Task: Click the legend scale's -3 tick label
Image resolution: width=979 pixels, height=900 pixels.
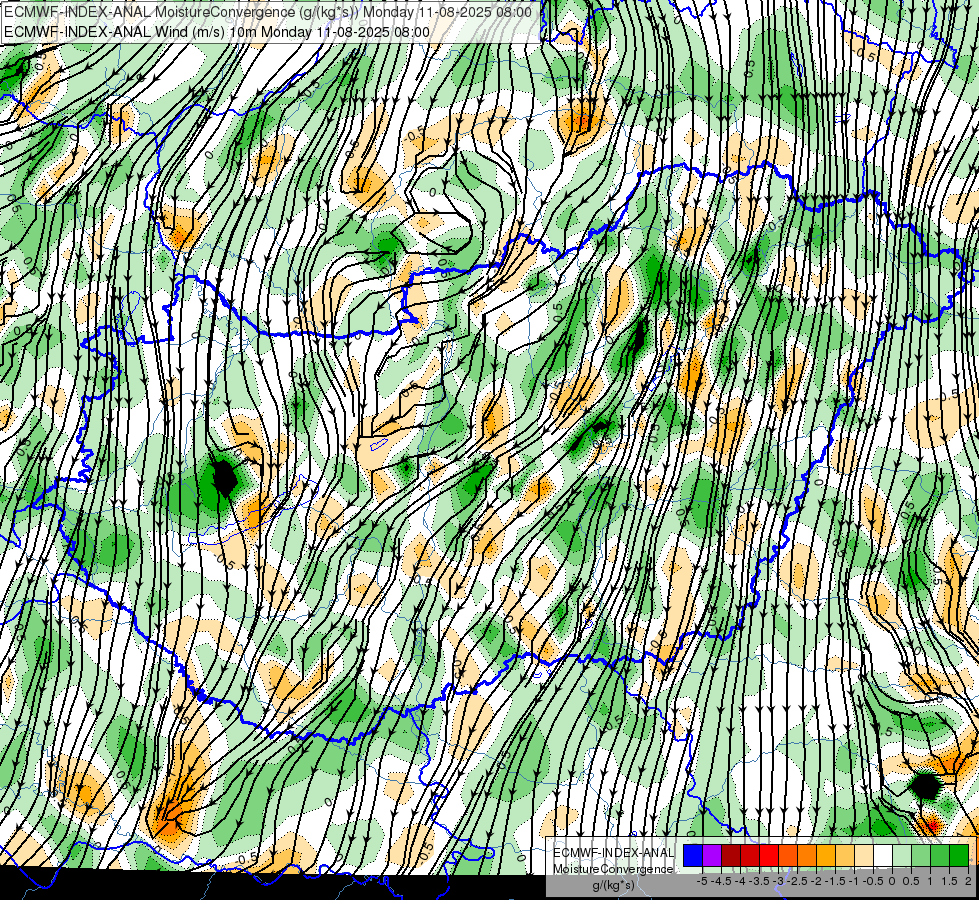Action: coord(779,881)
